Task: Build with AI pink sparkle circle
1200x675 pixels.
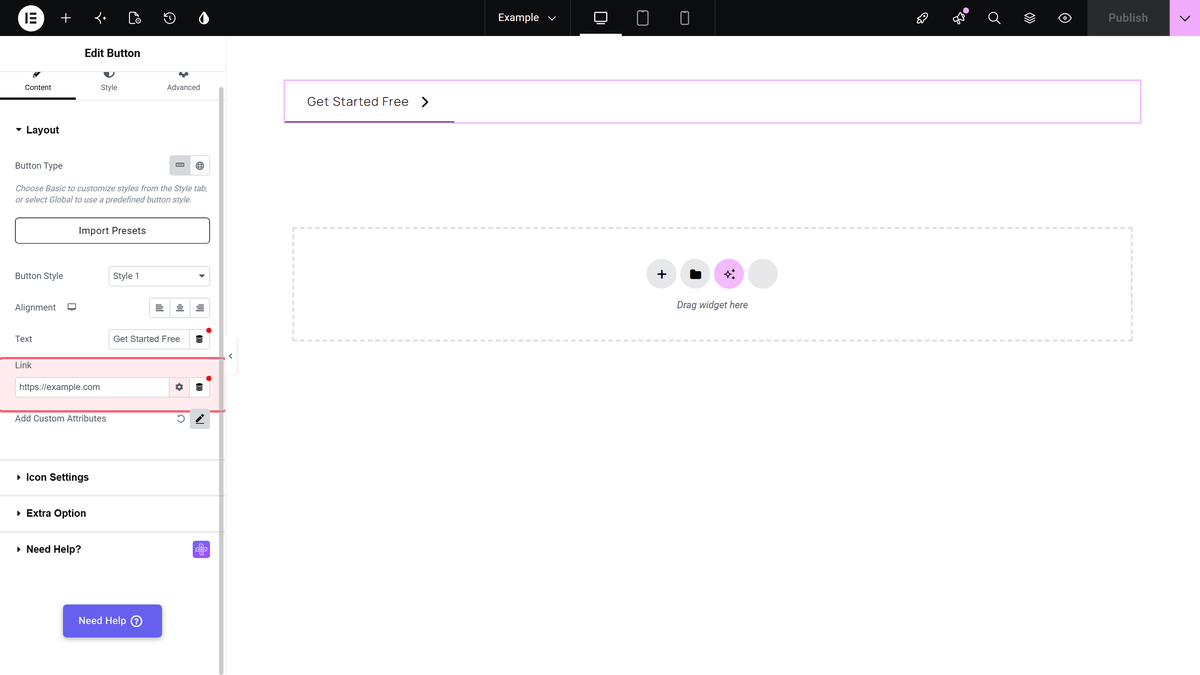Action: tap(729, 274)
